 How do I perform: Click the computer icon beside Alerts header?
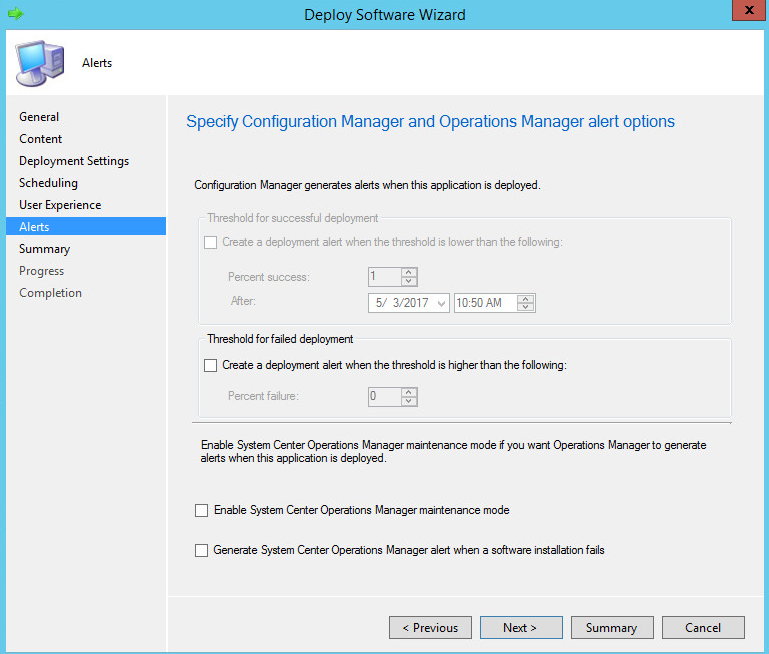click(40, 63)
